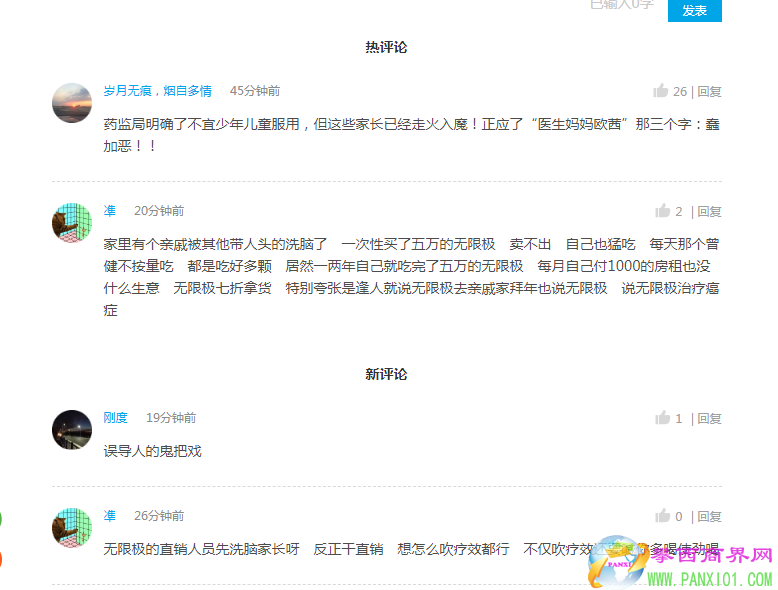
Task: Reply to 刚度's comment
Action: point(709,418)
